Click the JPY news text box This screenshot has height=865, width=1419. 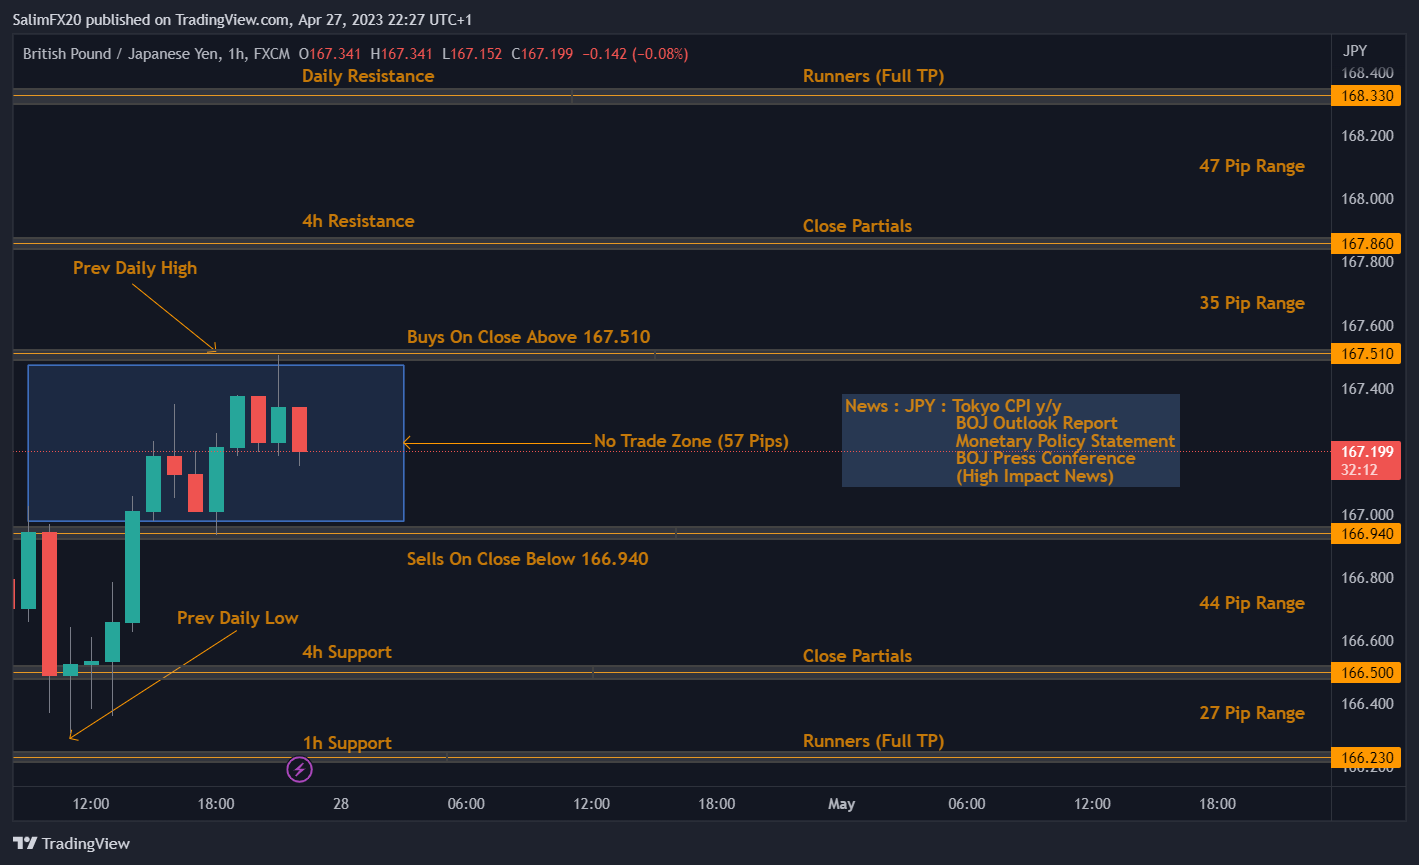point(1010,440)
